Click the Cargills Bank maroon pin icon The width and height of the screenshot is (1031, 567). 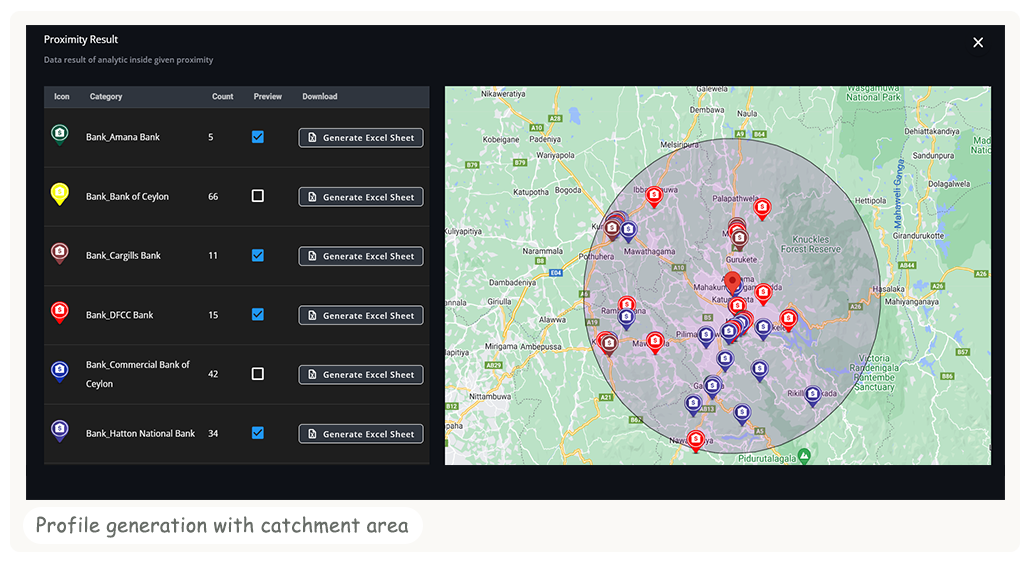60,254
